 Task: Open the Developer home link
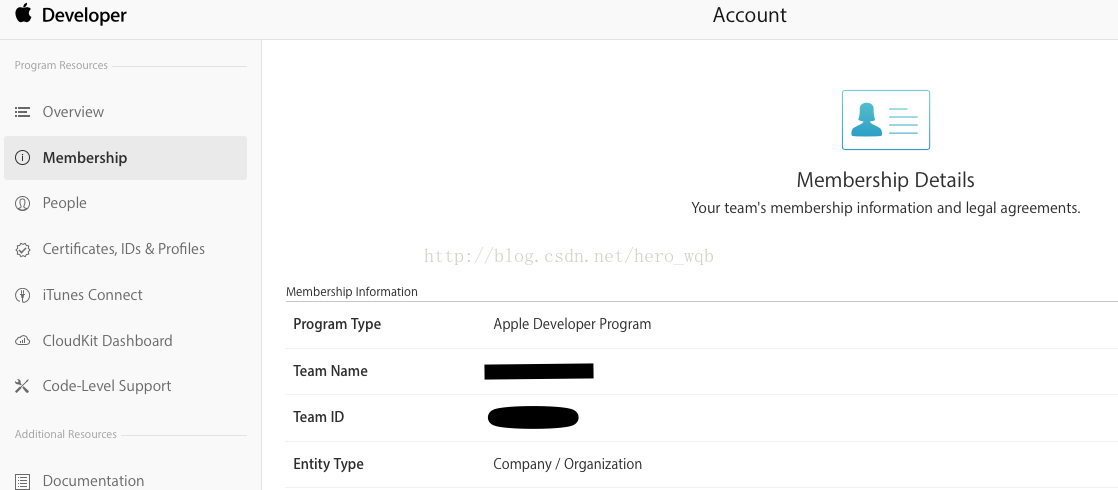84,15
